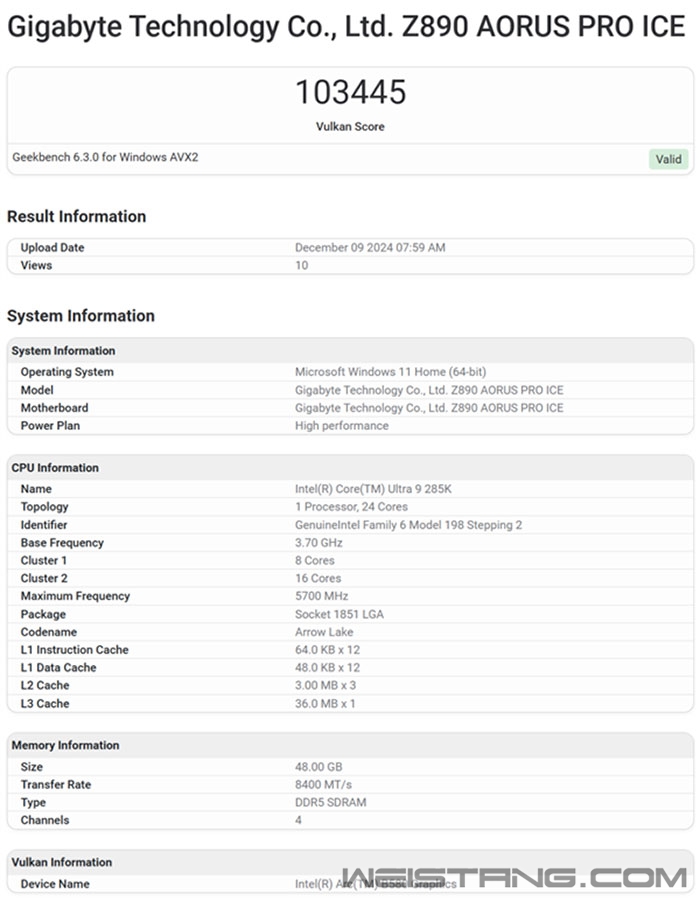Click the Power Plan label

click(x=50, y=426)
